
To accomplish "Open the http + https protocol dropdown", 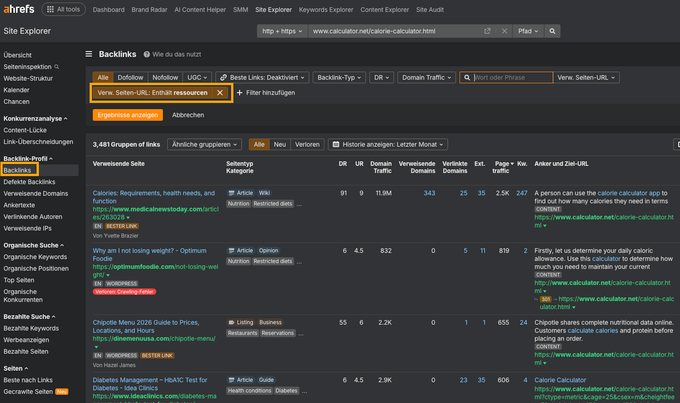I will [282, 31].
